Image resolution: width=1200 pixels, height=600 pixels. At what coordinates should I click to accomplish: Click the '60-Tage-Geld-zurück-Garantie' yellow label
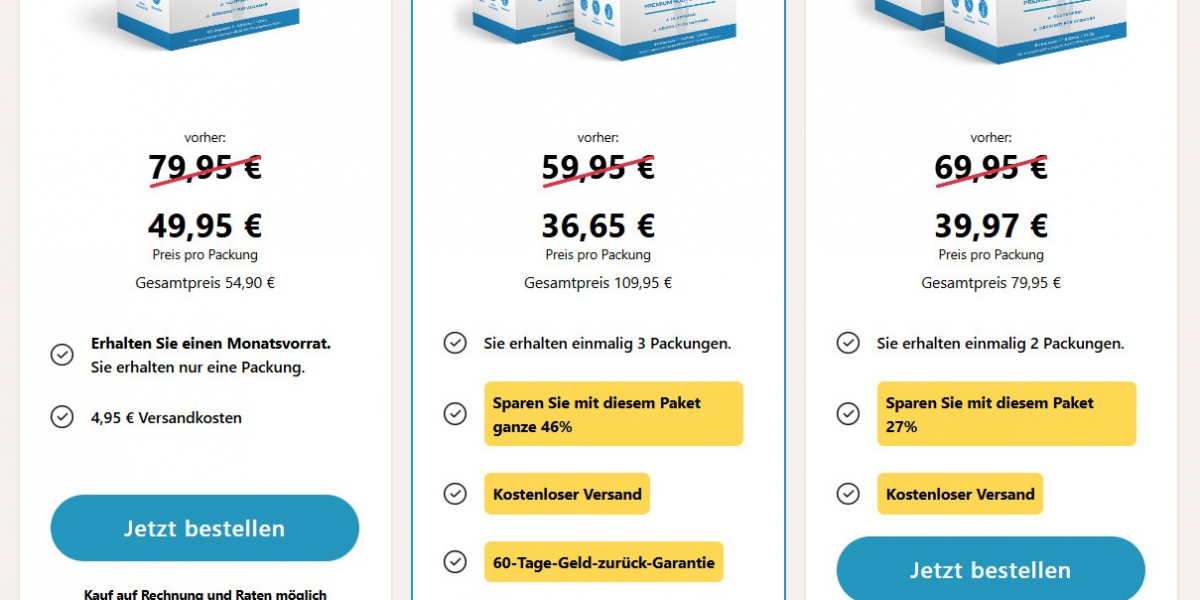tap(603, 562)
